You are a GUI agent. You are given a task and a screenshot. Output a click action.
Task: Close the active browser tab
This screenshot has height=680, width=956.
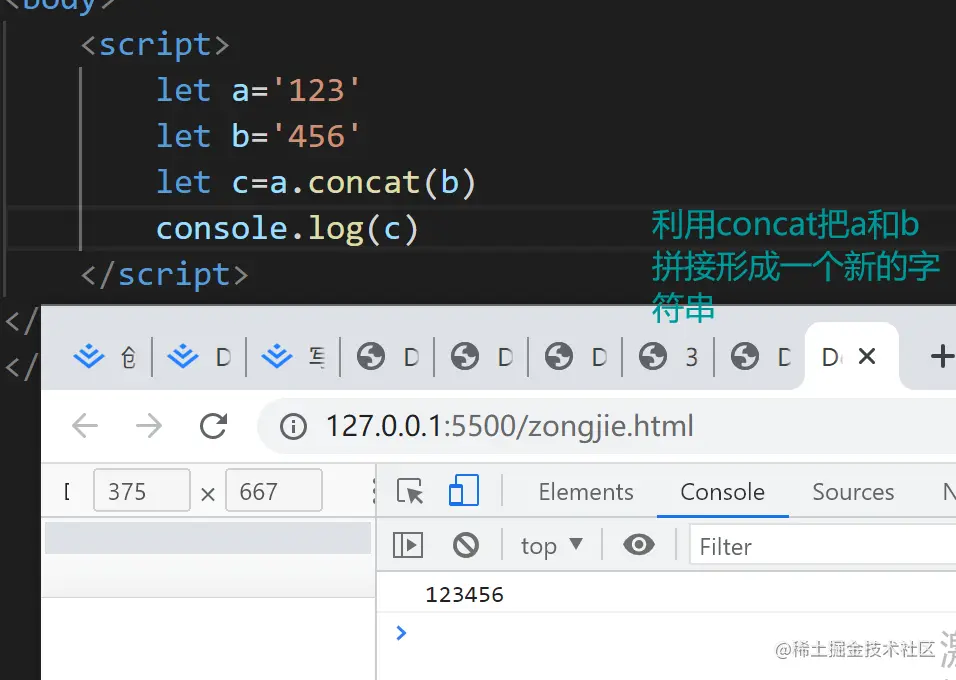pos(867,356)
